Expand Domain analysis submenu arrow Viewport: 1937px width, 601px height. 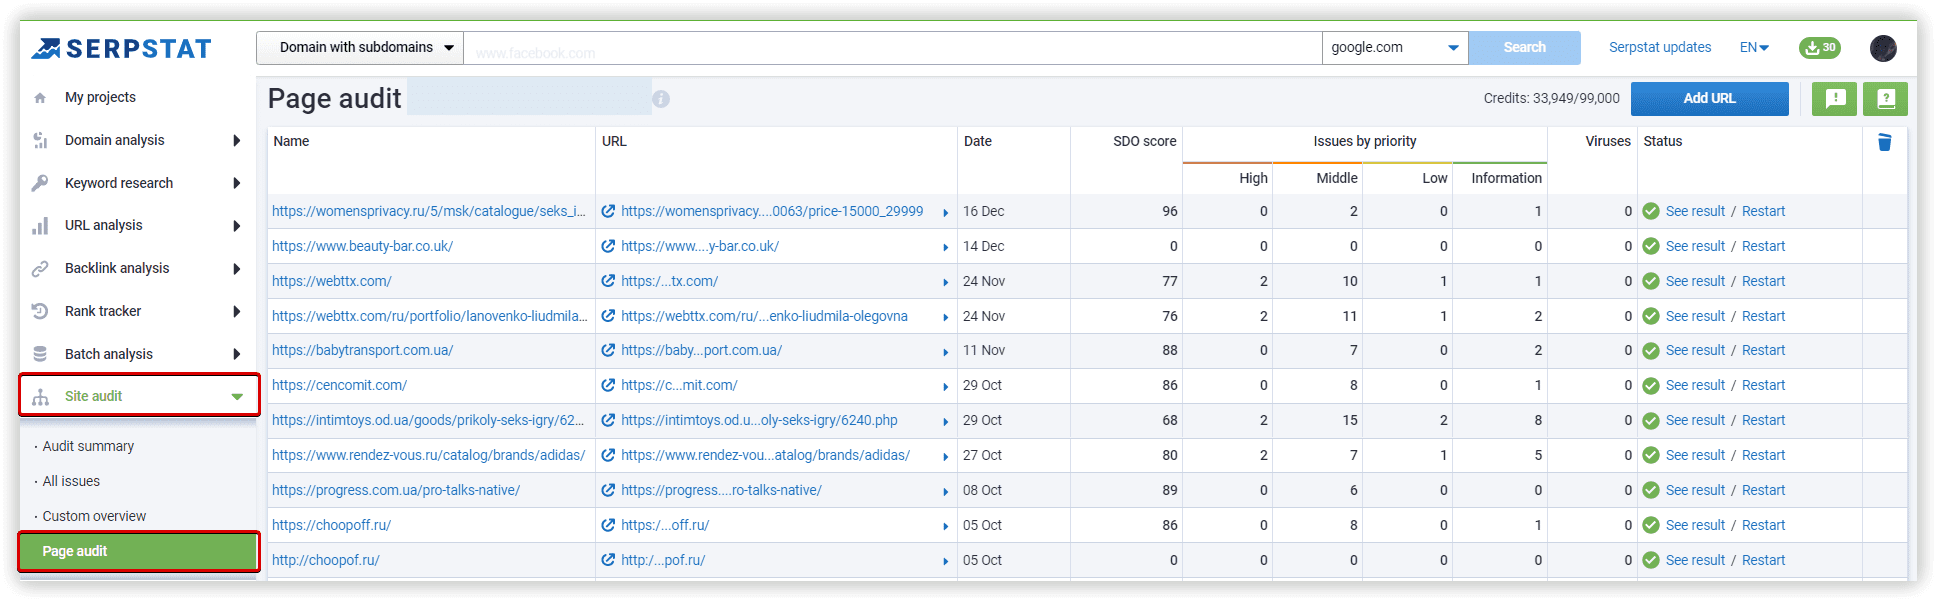pyautogui.click(x=237, y=140)
